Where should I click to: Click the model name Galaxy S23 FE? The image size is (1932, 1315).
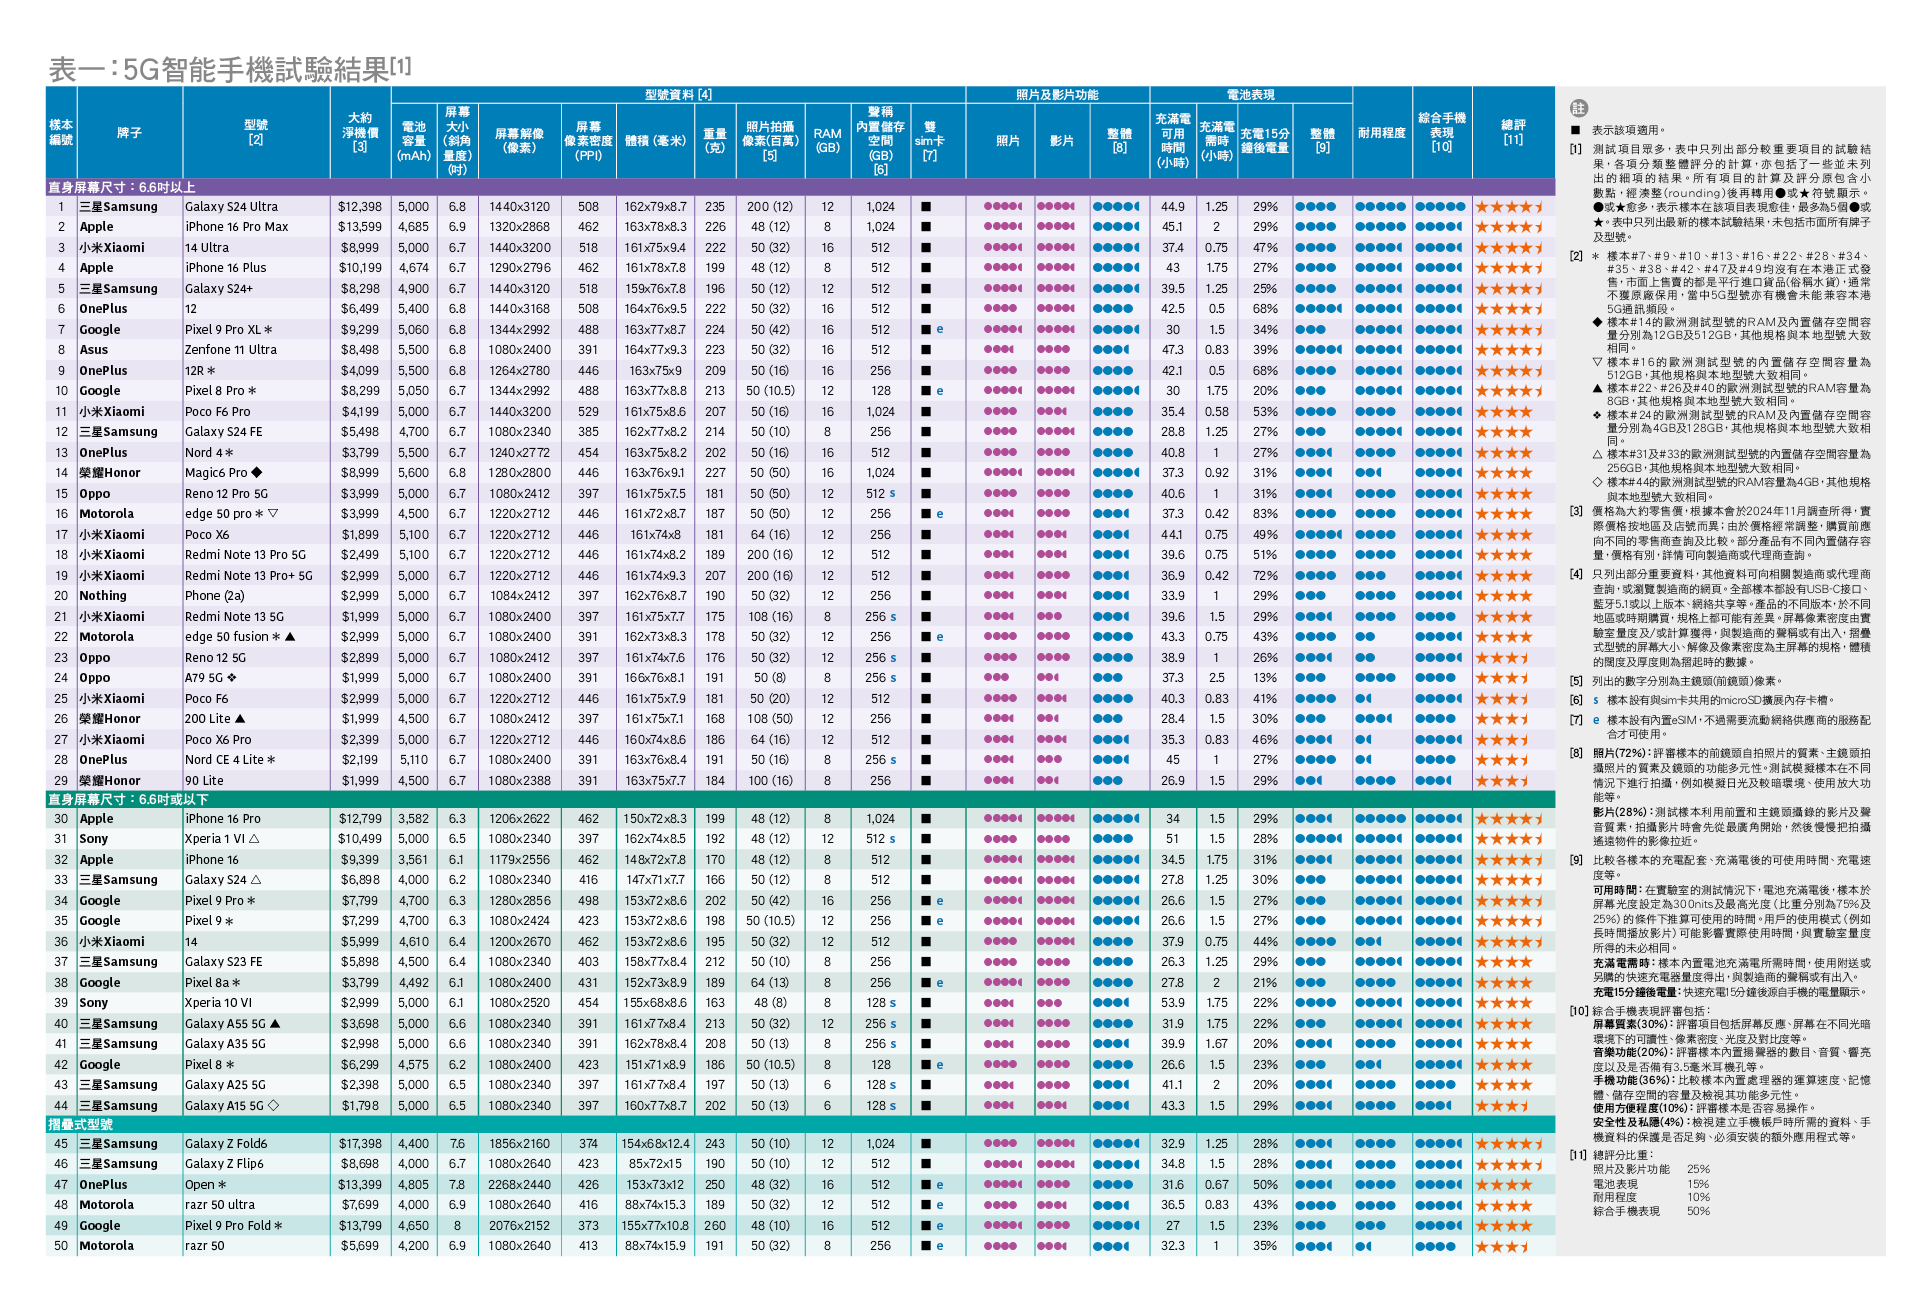pyautogui.click(x=224, y=962)
